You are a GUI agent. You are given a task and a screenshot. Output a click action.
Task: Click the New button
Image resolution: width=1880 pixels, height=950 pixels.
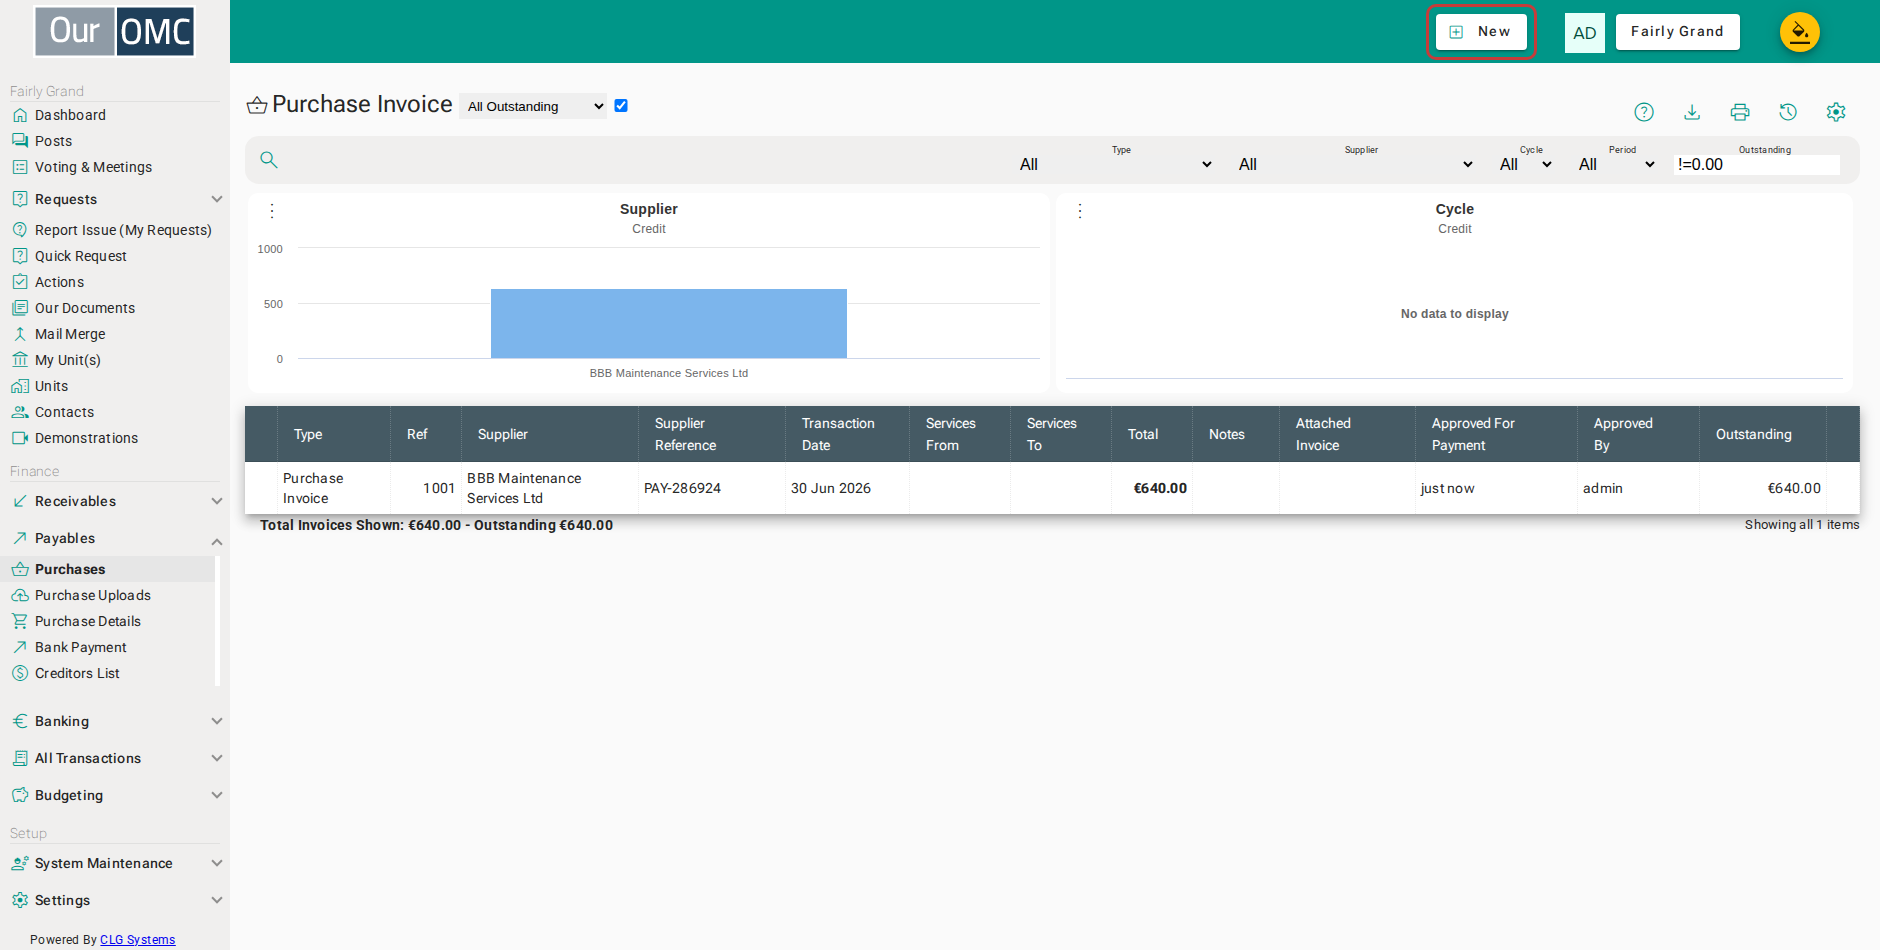(x=1481, y=32)
